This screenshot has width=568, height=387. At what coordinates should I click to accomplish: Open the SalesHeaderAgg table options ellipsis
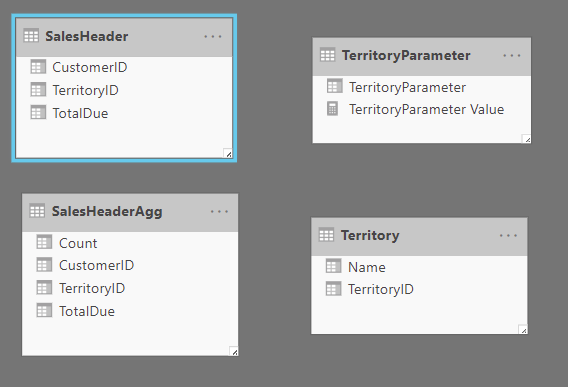click(219, 212)
